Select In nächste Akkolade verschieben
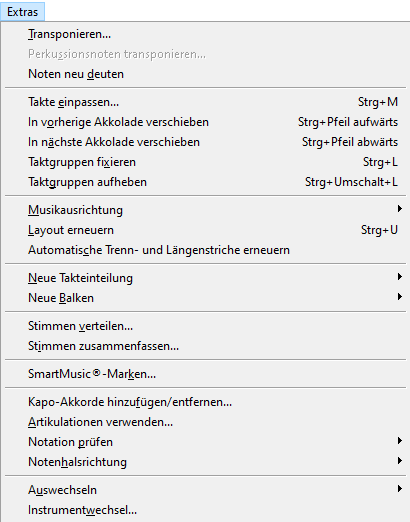The image size is (410, 522). pos(205,142)
